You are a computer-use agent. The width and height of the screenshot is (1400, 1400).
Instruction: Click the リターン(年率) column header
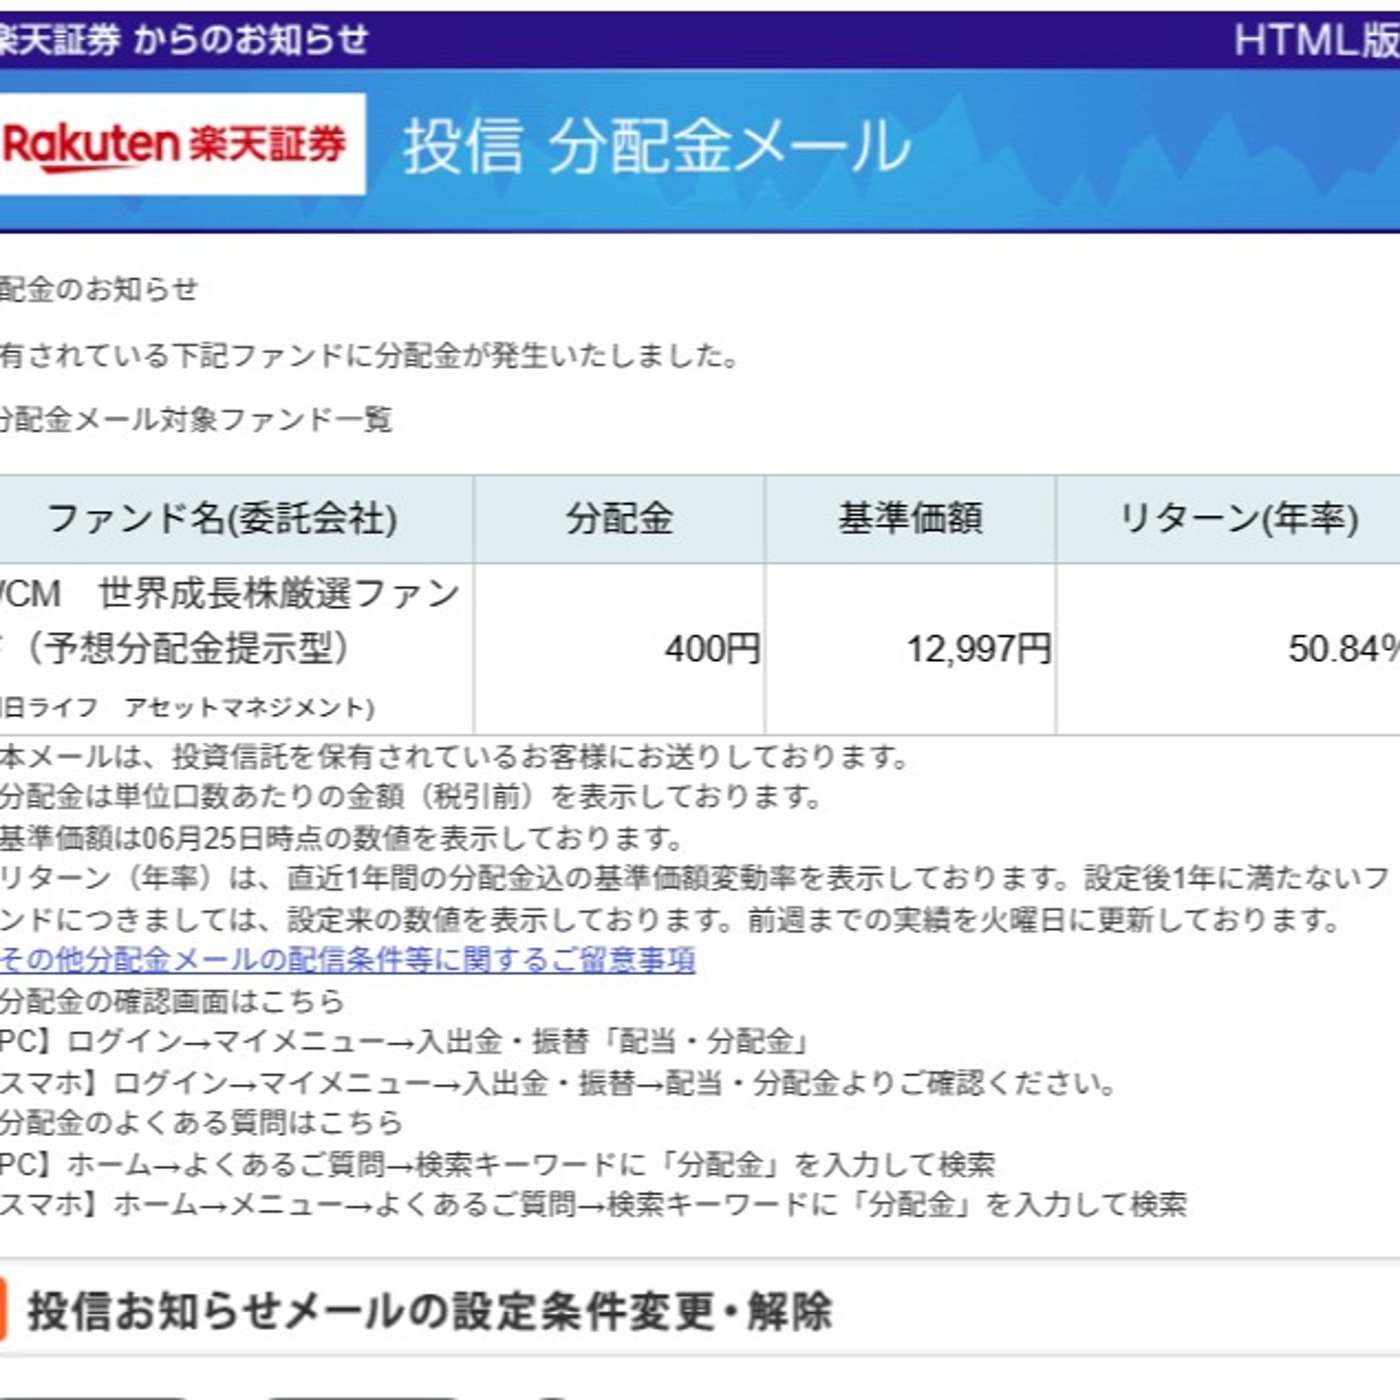pyautogui.click(x=1238, y=518)
